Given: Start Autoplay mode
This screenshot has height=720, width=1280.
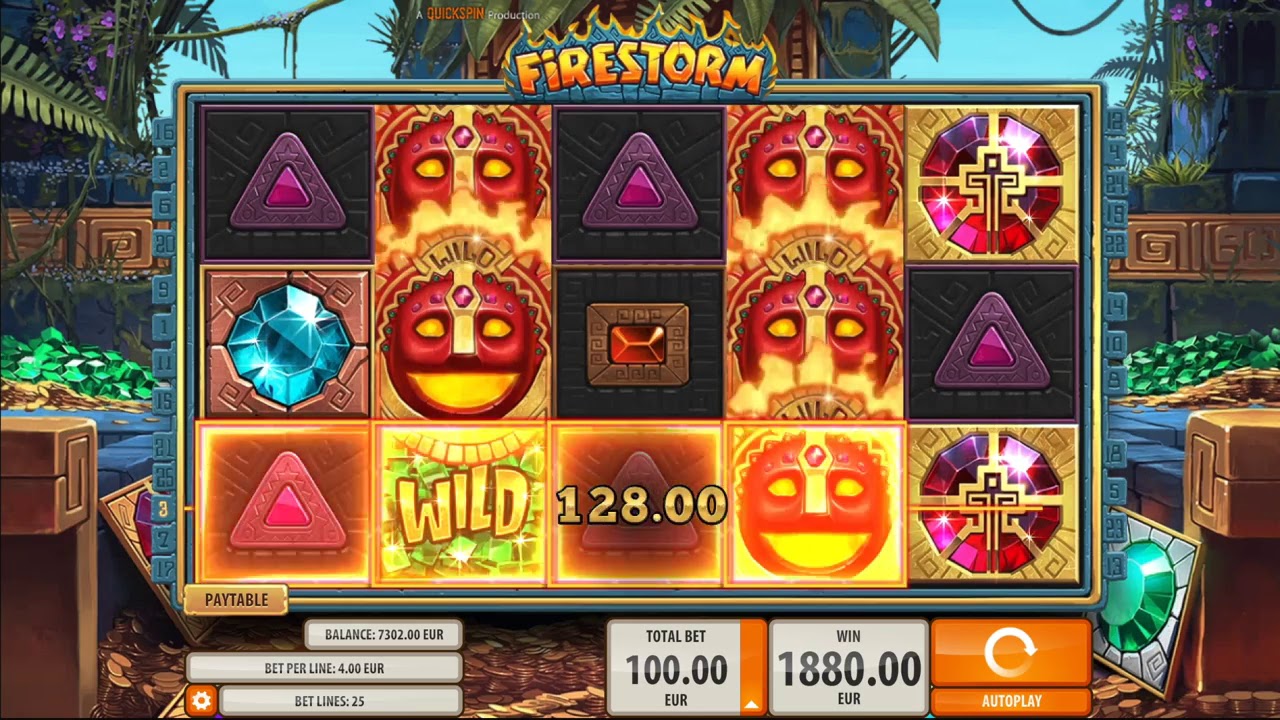Looking at the screenshot, I should 1011,701.
